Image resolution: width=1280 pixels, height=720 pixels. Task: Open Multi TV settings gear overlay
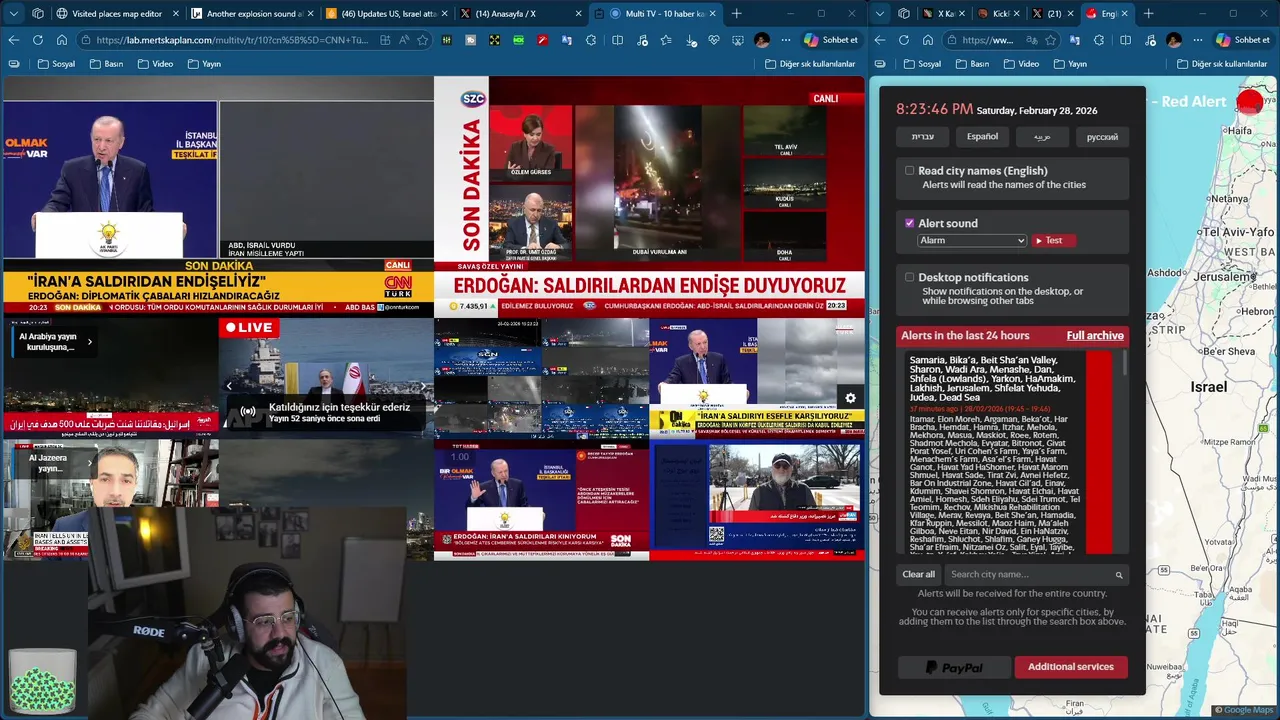click(x=850, y=398)
